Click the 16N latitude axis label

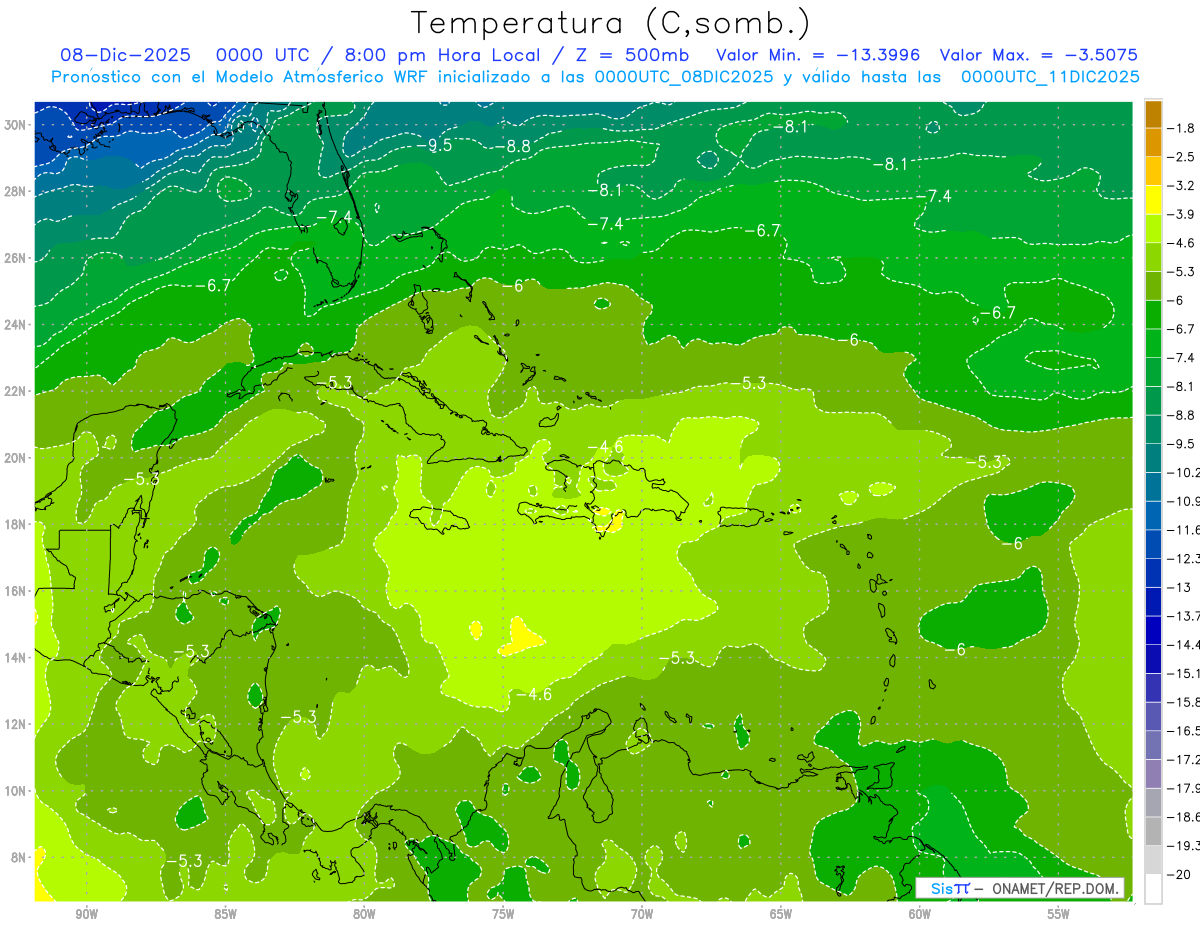click(x=15, y=591)
